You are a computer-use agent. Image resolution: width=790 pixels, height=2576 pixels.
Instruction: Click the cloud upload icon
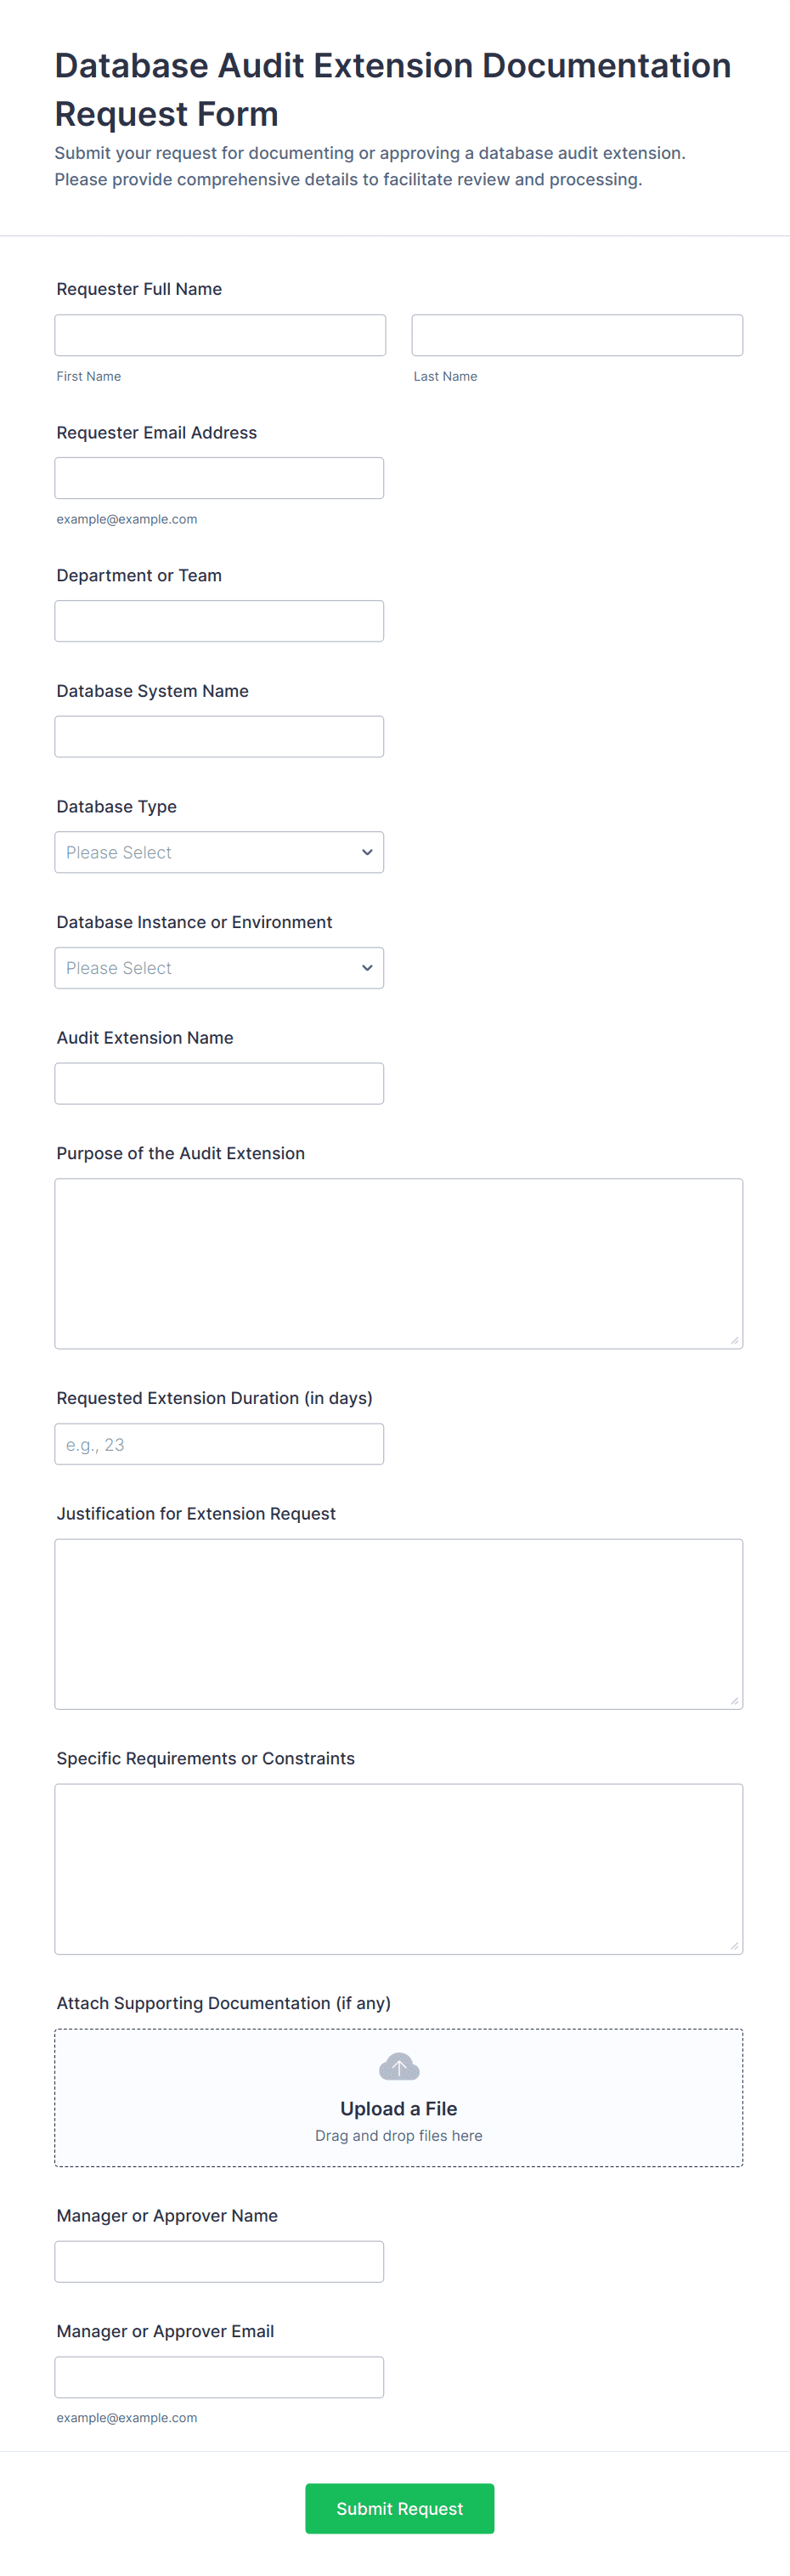click(x=399, y=2066)
